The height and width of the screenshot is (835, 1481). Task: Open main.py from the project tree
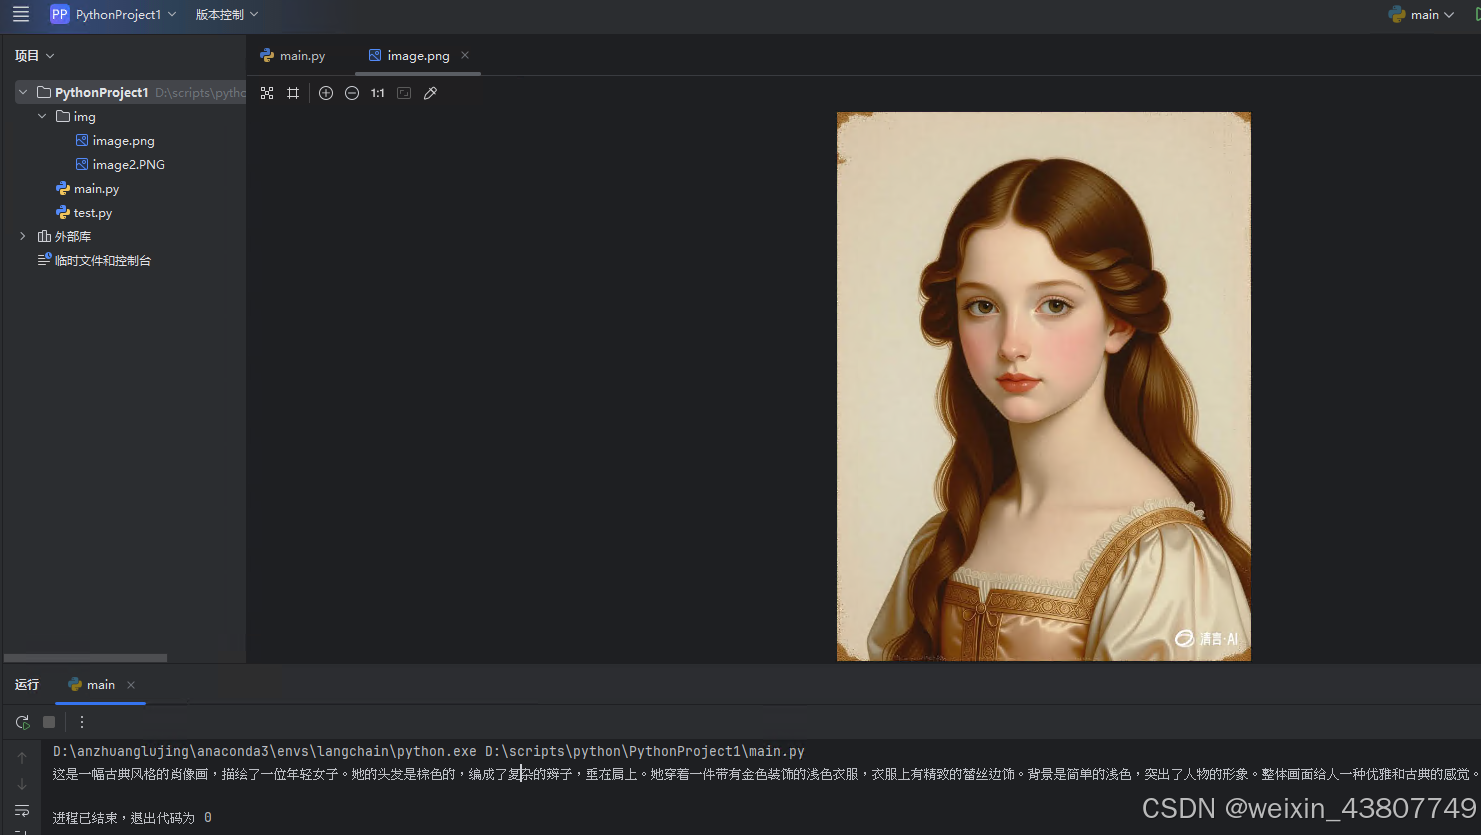click(x=96, y=189)
